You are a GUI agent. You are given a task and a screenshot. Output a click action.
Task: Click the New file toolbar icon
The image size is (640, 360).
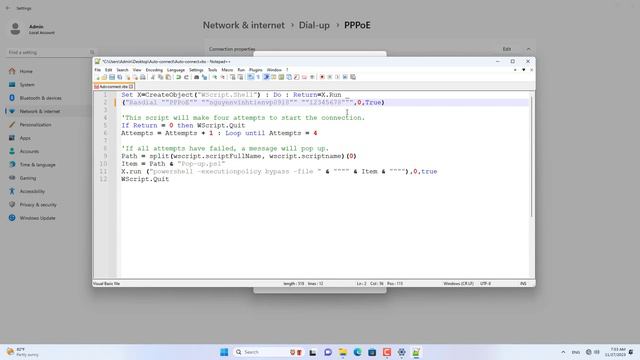pyautogui.click(x=98, y=77)
